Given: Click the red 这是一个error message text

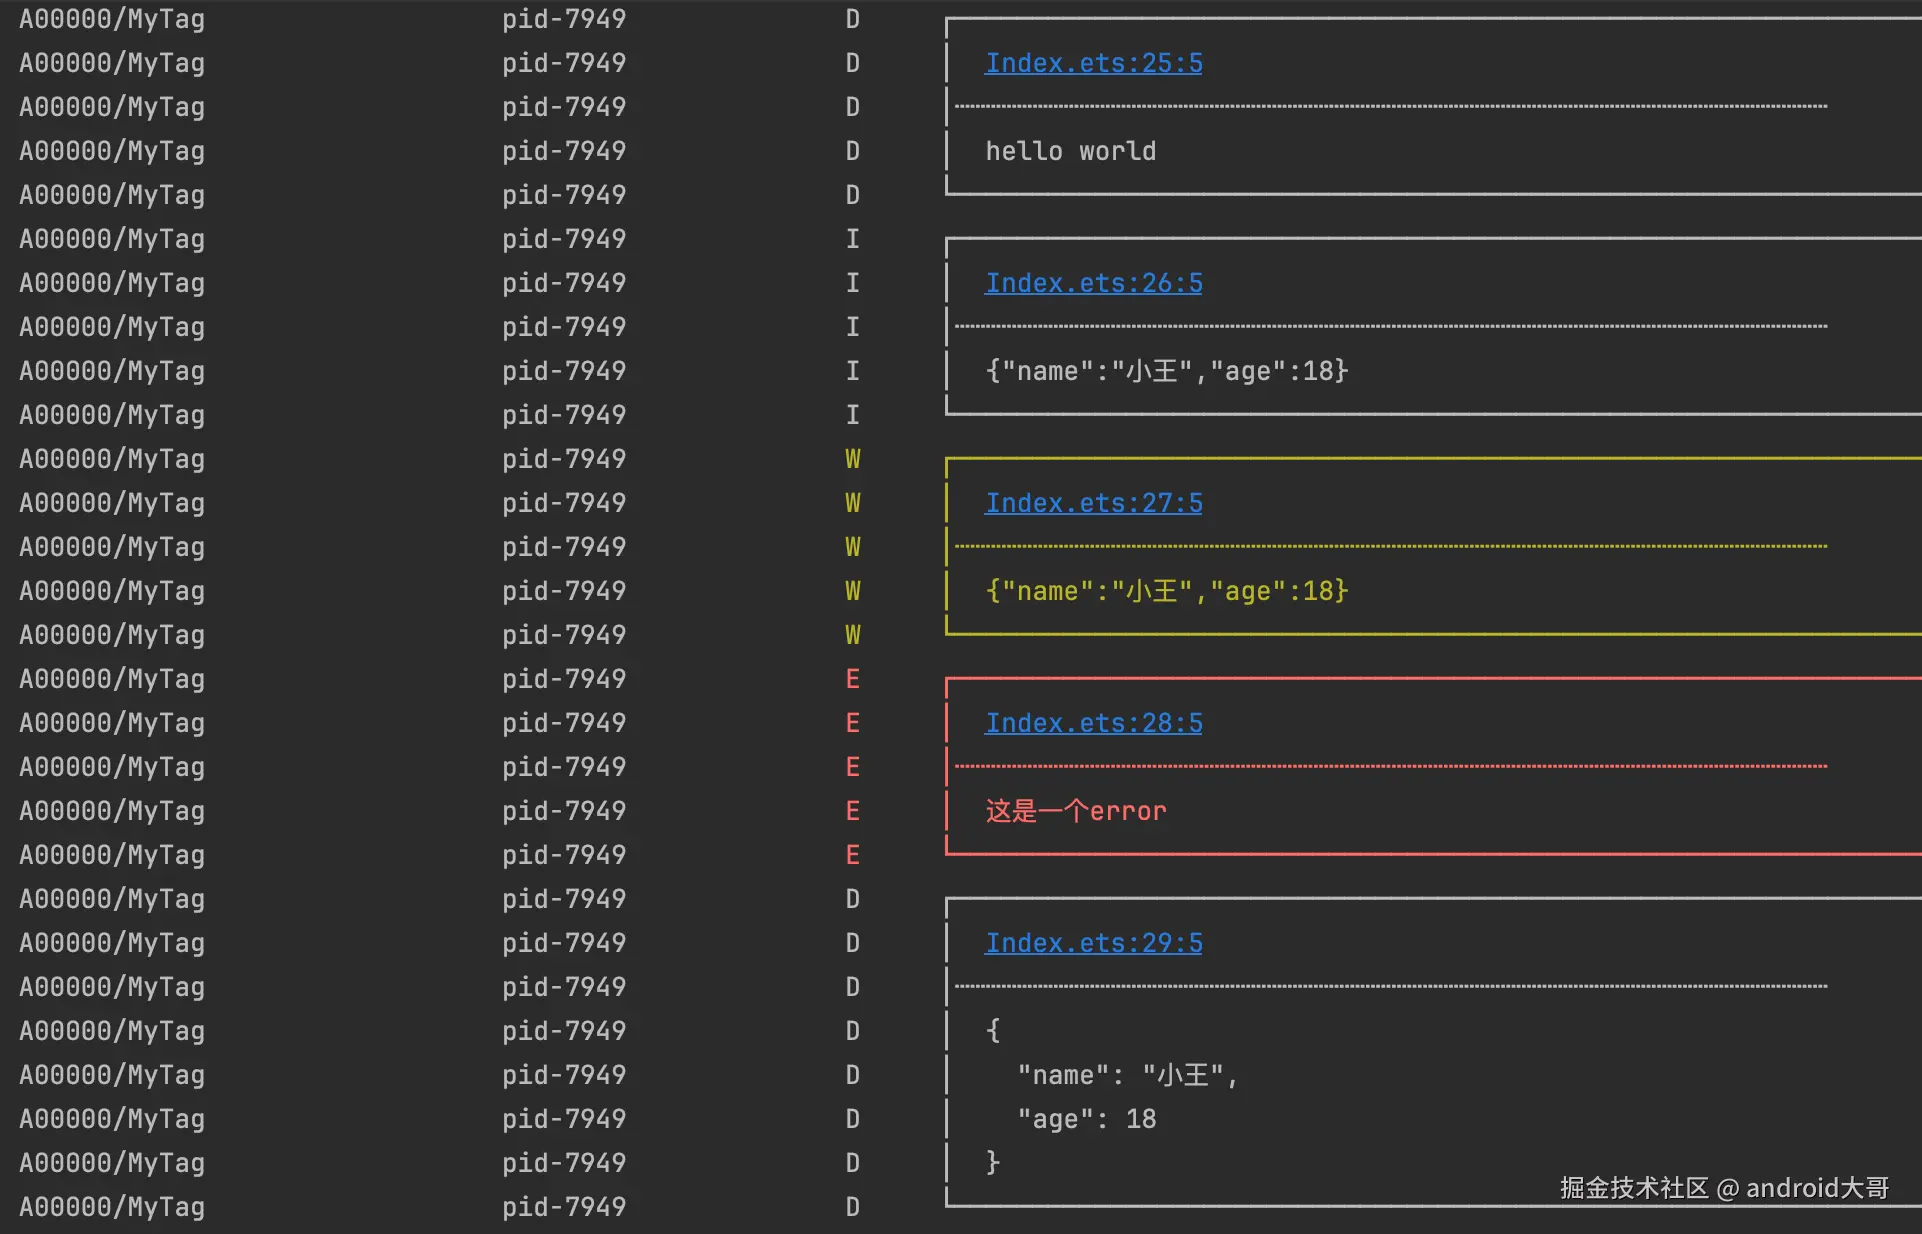Looking at the screenshot, I should point(1075,811).
